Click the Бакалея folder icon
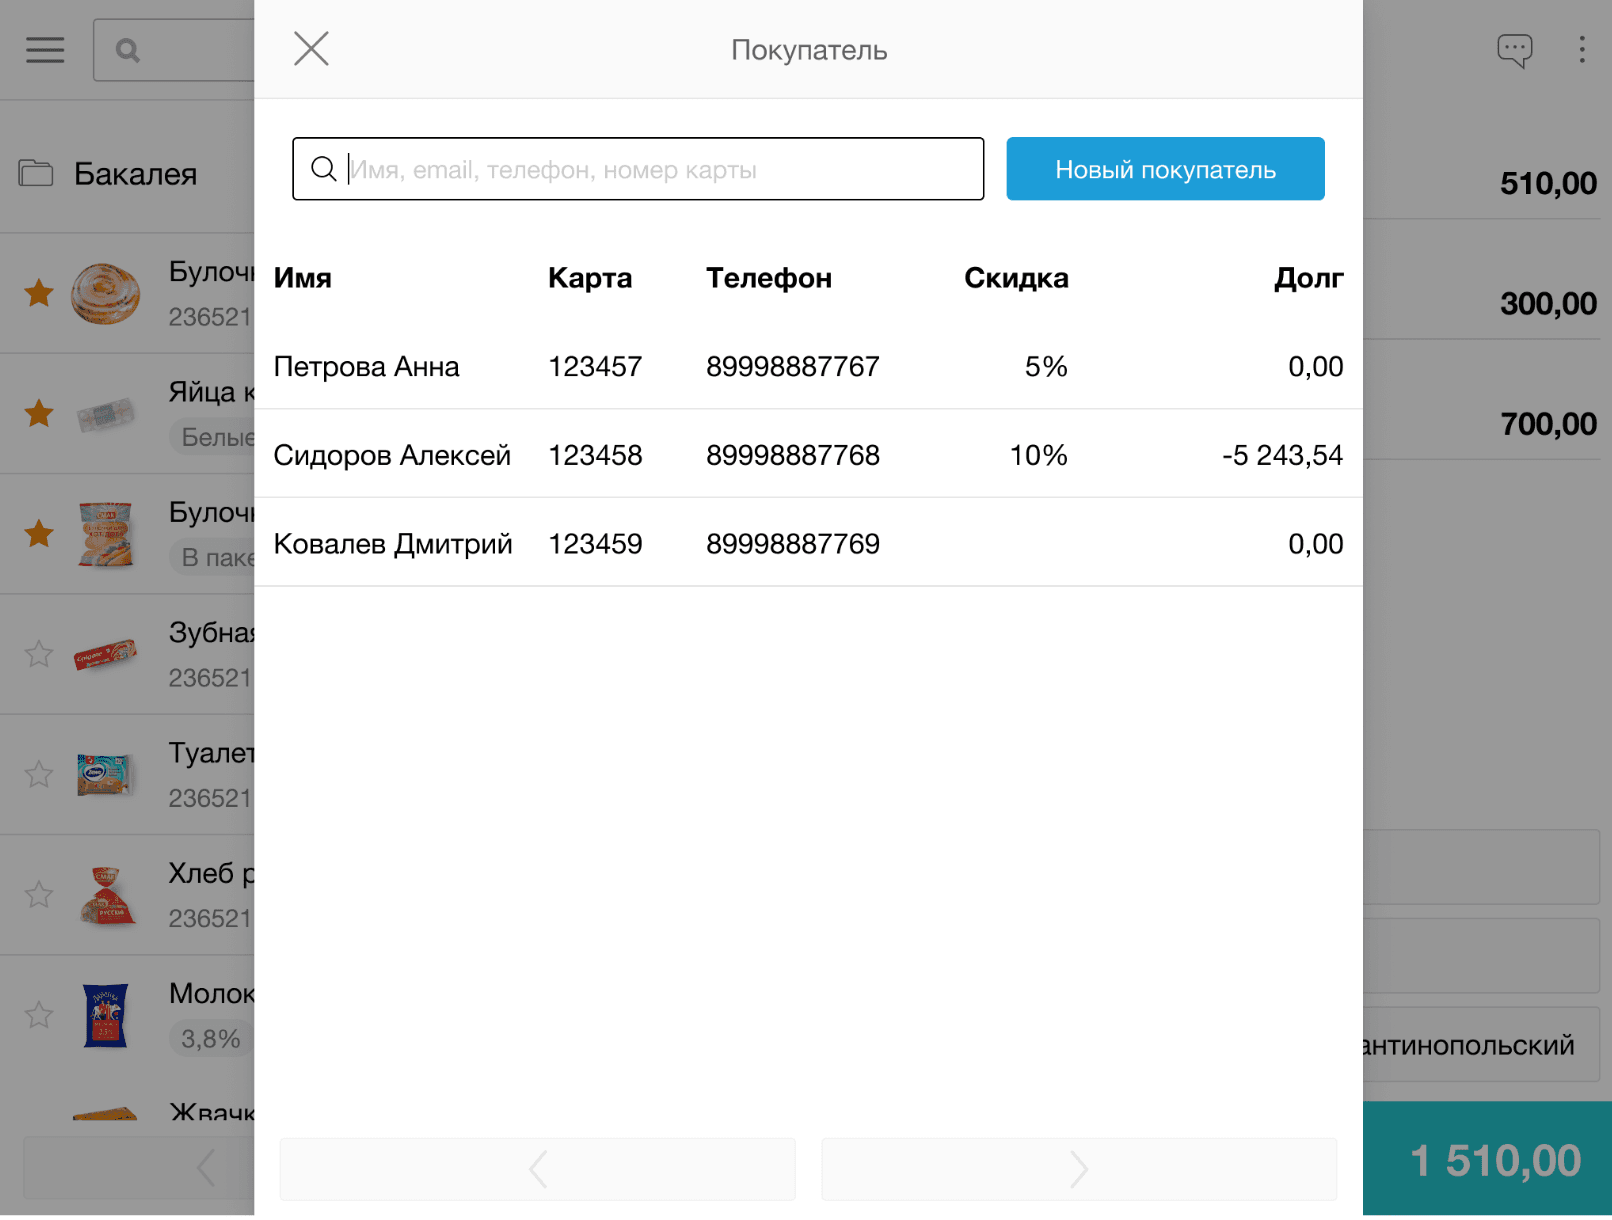1612x1220 pixels. 37,174
